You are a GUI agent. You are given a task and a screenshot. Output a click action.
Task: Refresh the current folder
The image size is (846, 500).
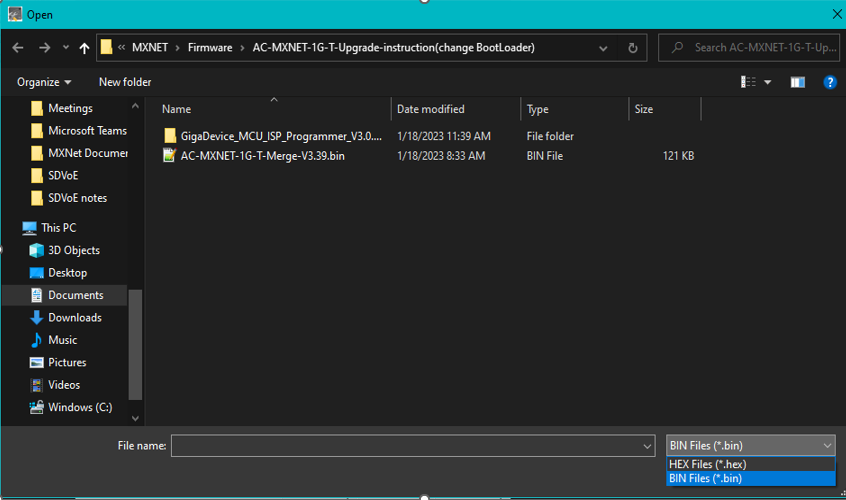[x=633, y=48]
